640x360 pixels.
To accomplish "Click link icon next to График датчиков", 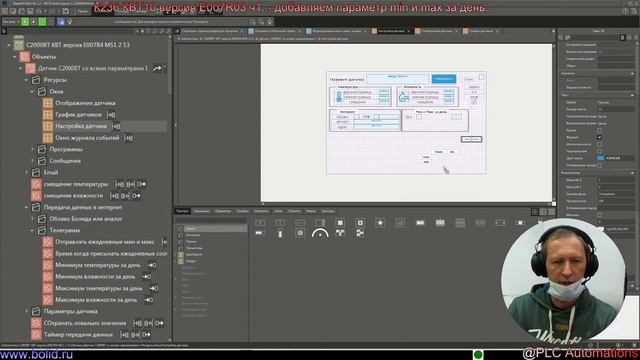I will [111, 115].
